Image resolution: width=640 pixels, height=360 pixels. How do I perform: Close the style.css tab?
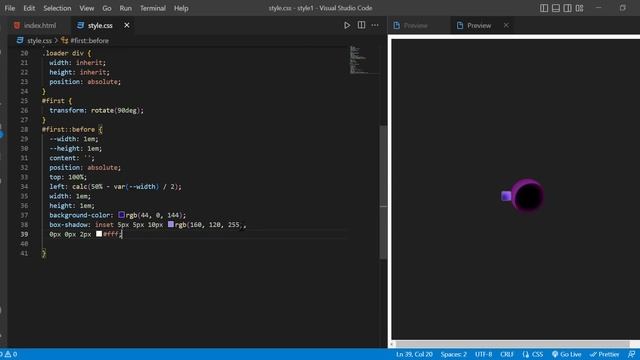point(127,25)
